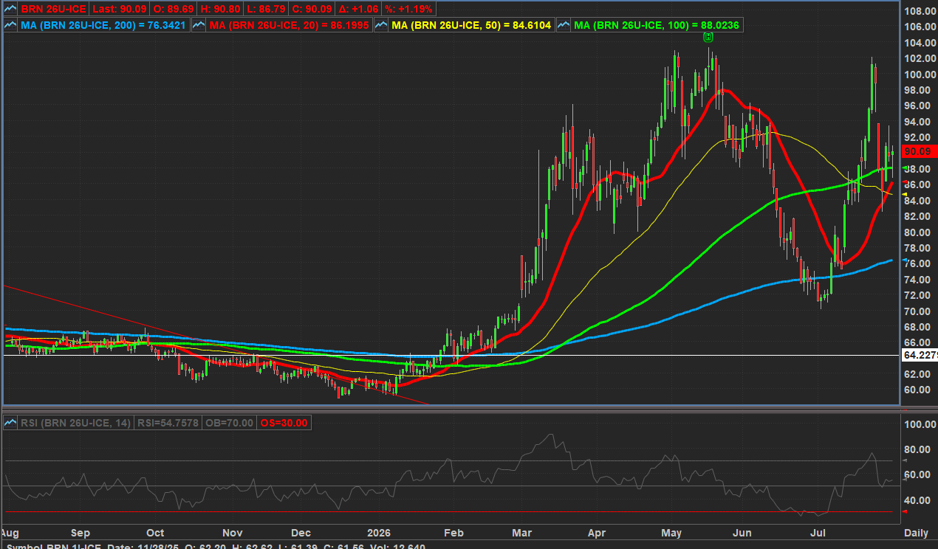Click the 100-period MA indicator icon
Viewport: 938px width, 549px height.
click(x=564, y=25)
